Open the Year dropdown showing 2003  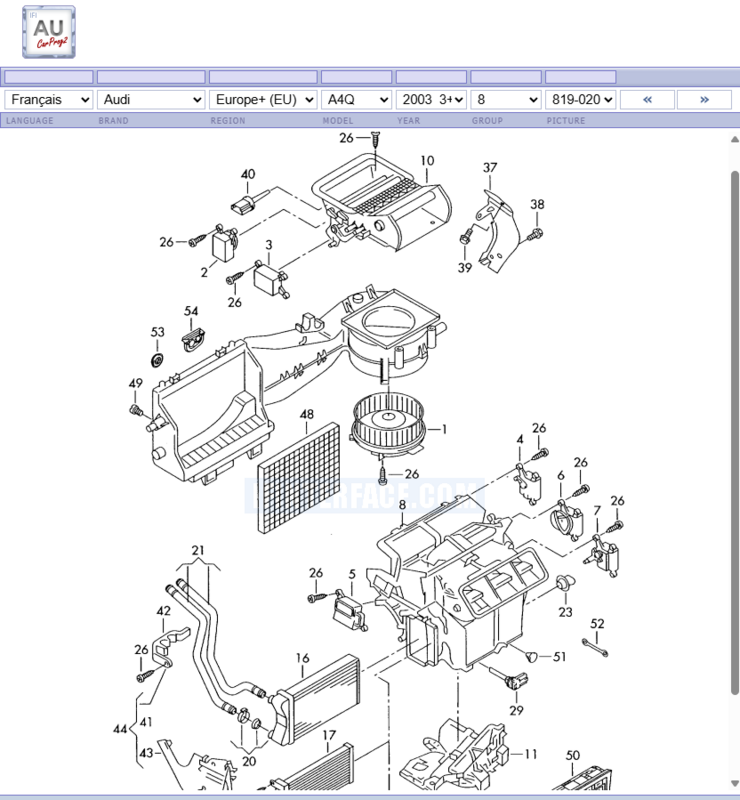click(x=431, y=99)
